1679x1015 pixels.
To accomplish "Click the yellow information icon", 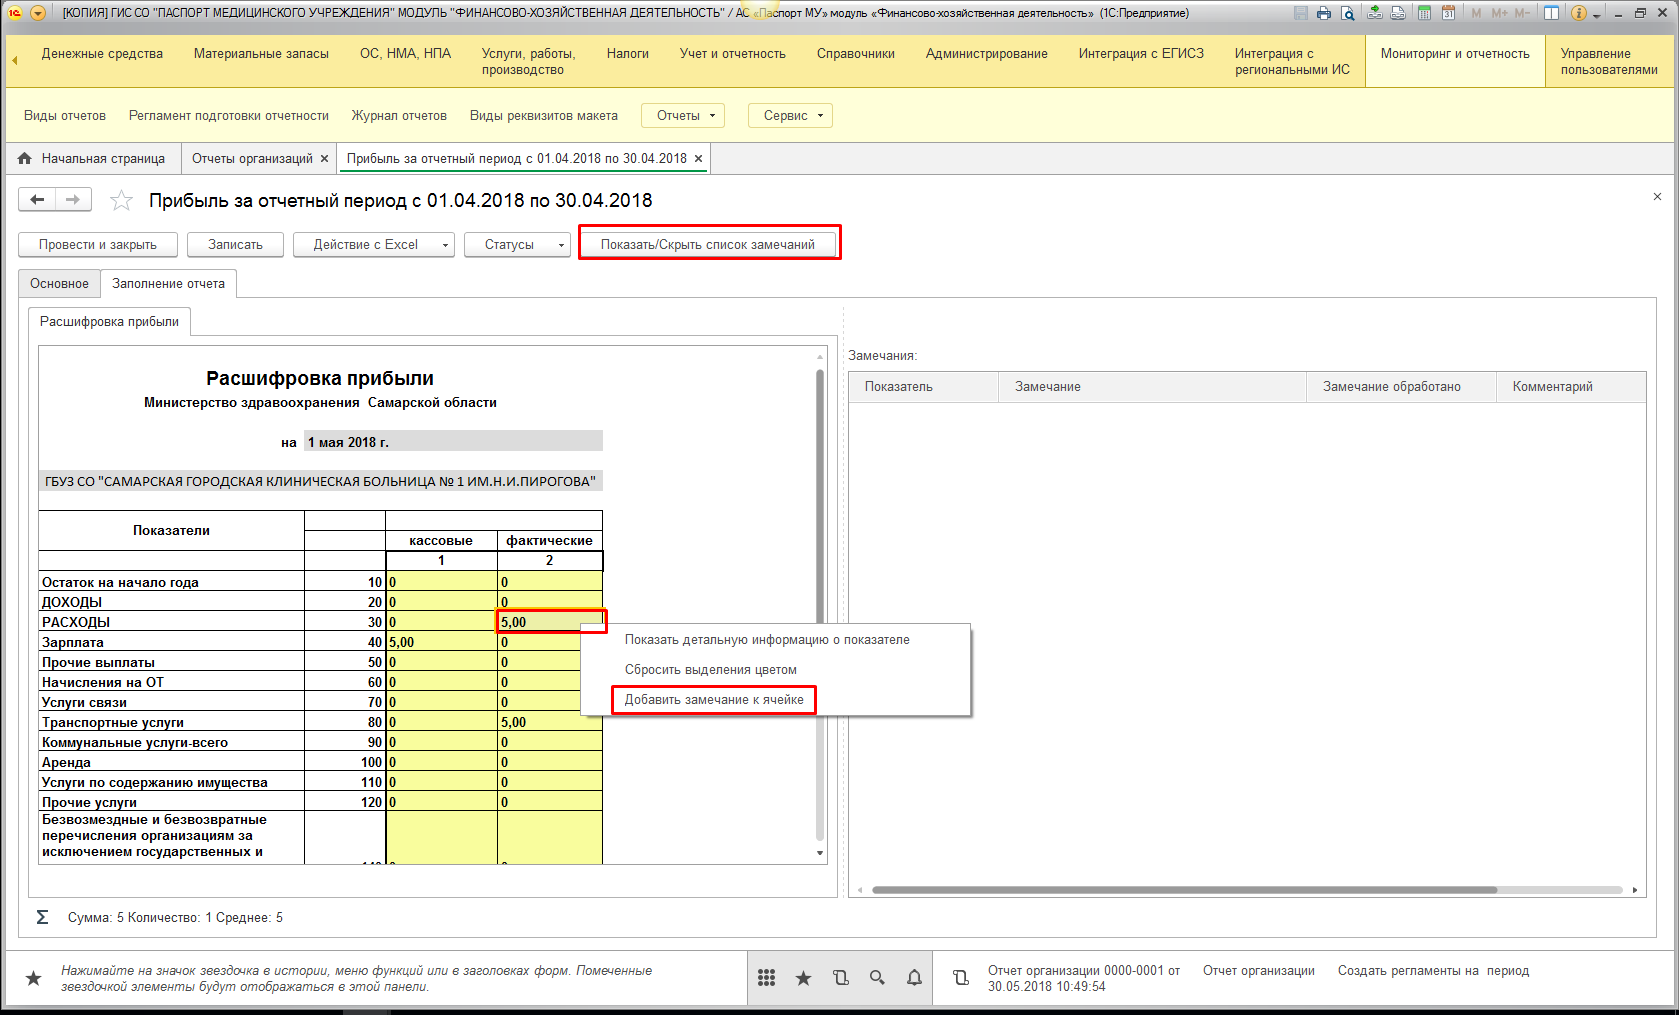I will [1579, 13].
